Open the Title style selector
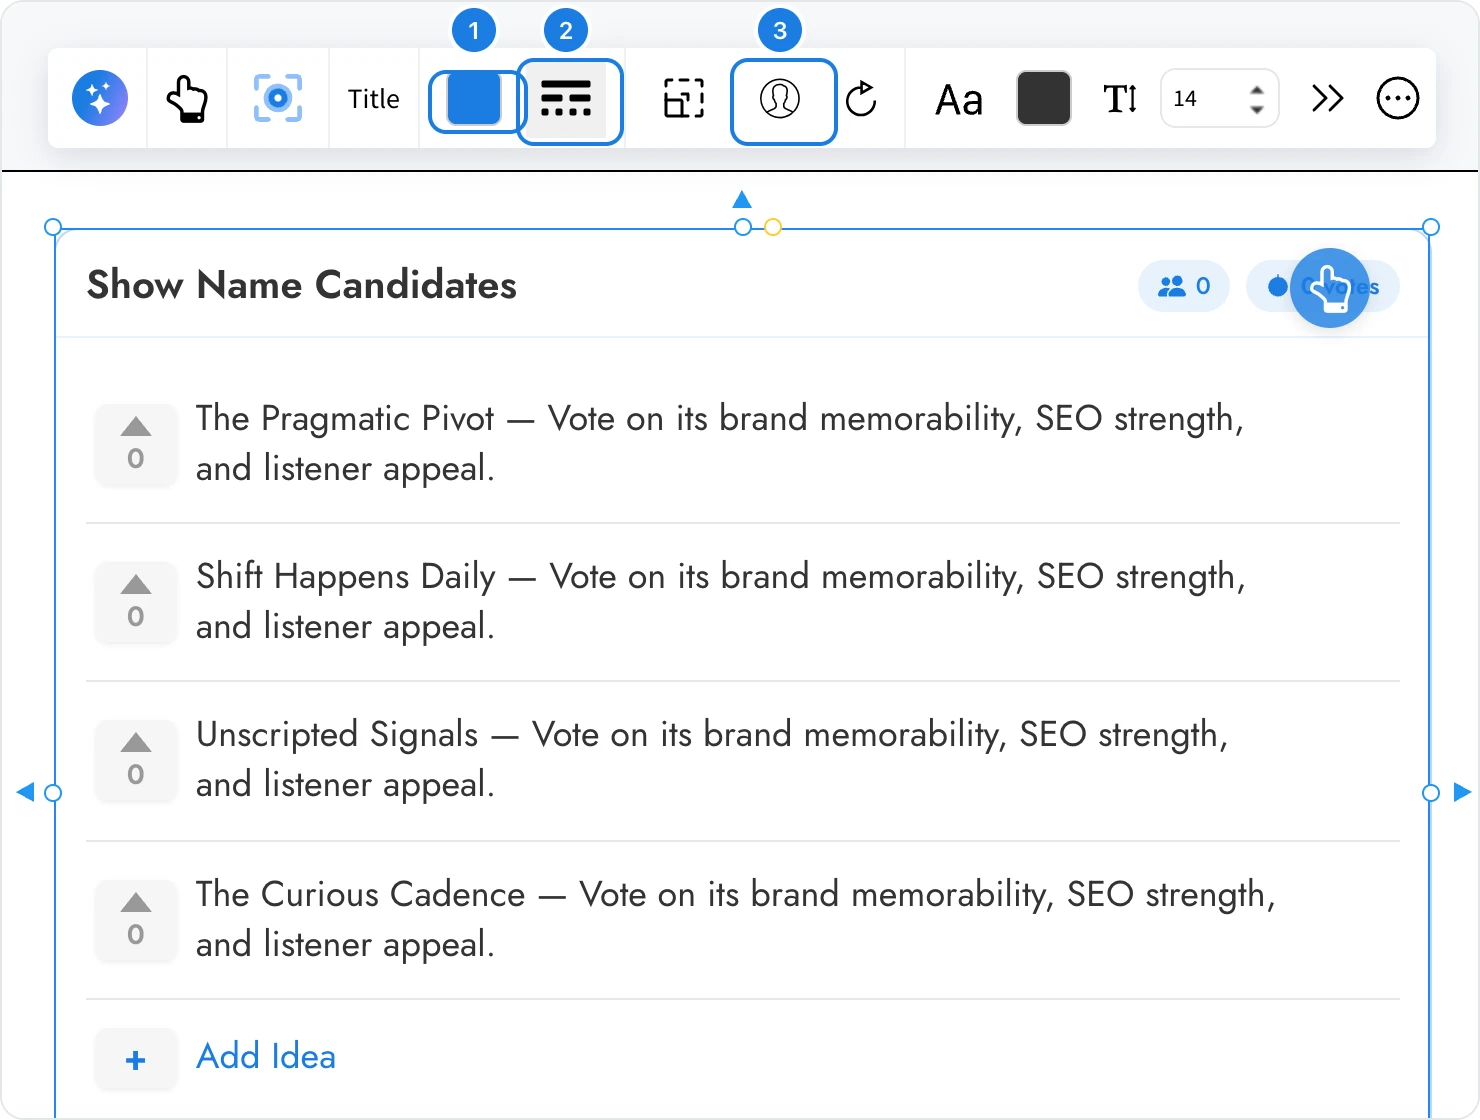This screenshot has width=1480, height=1120. (374, 99)
